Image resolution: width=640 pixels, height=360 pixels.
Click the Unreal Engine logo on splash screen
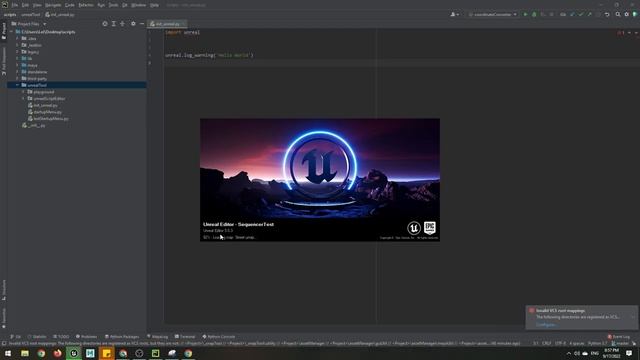coord(413,228)
